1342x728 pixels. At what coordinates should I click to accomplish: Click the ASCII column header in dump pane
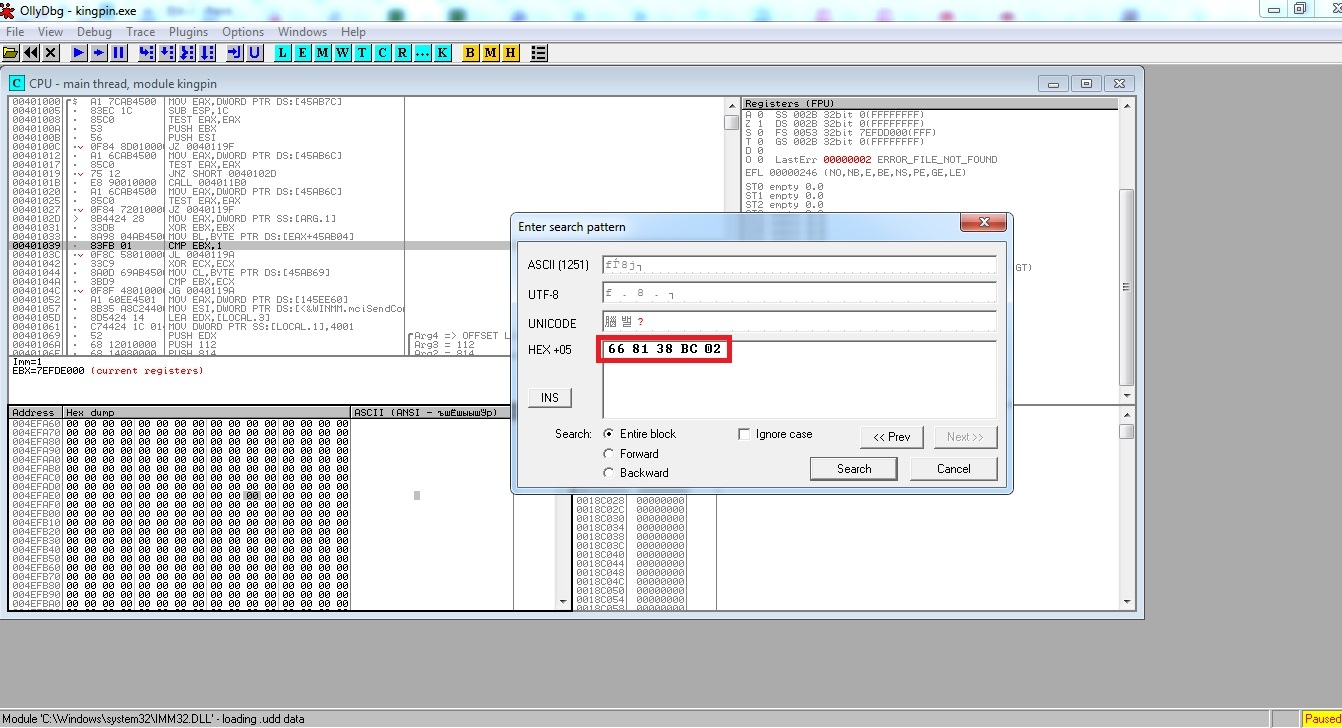tap(431, 412)
